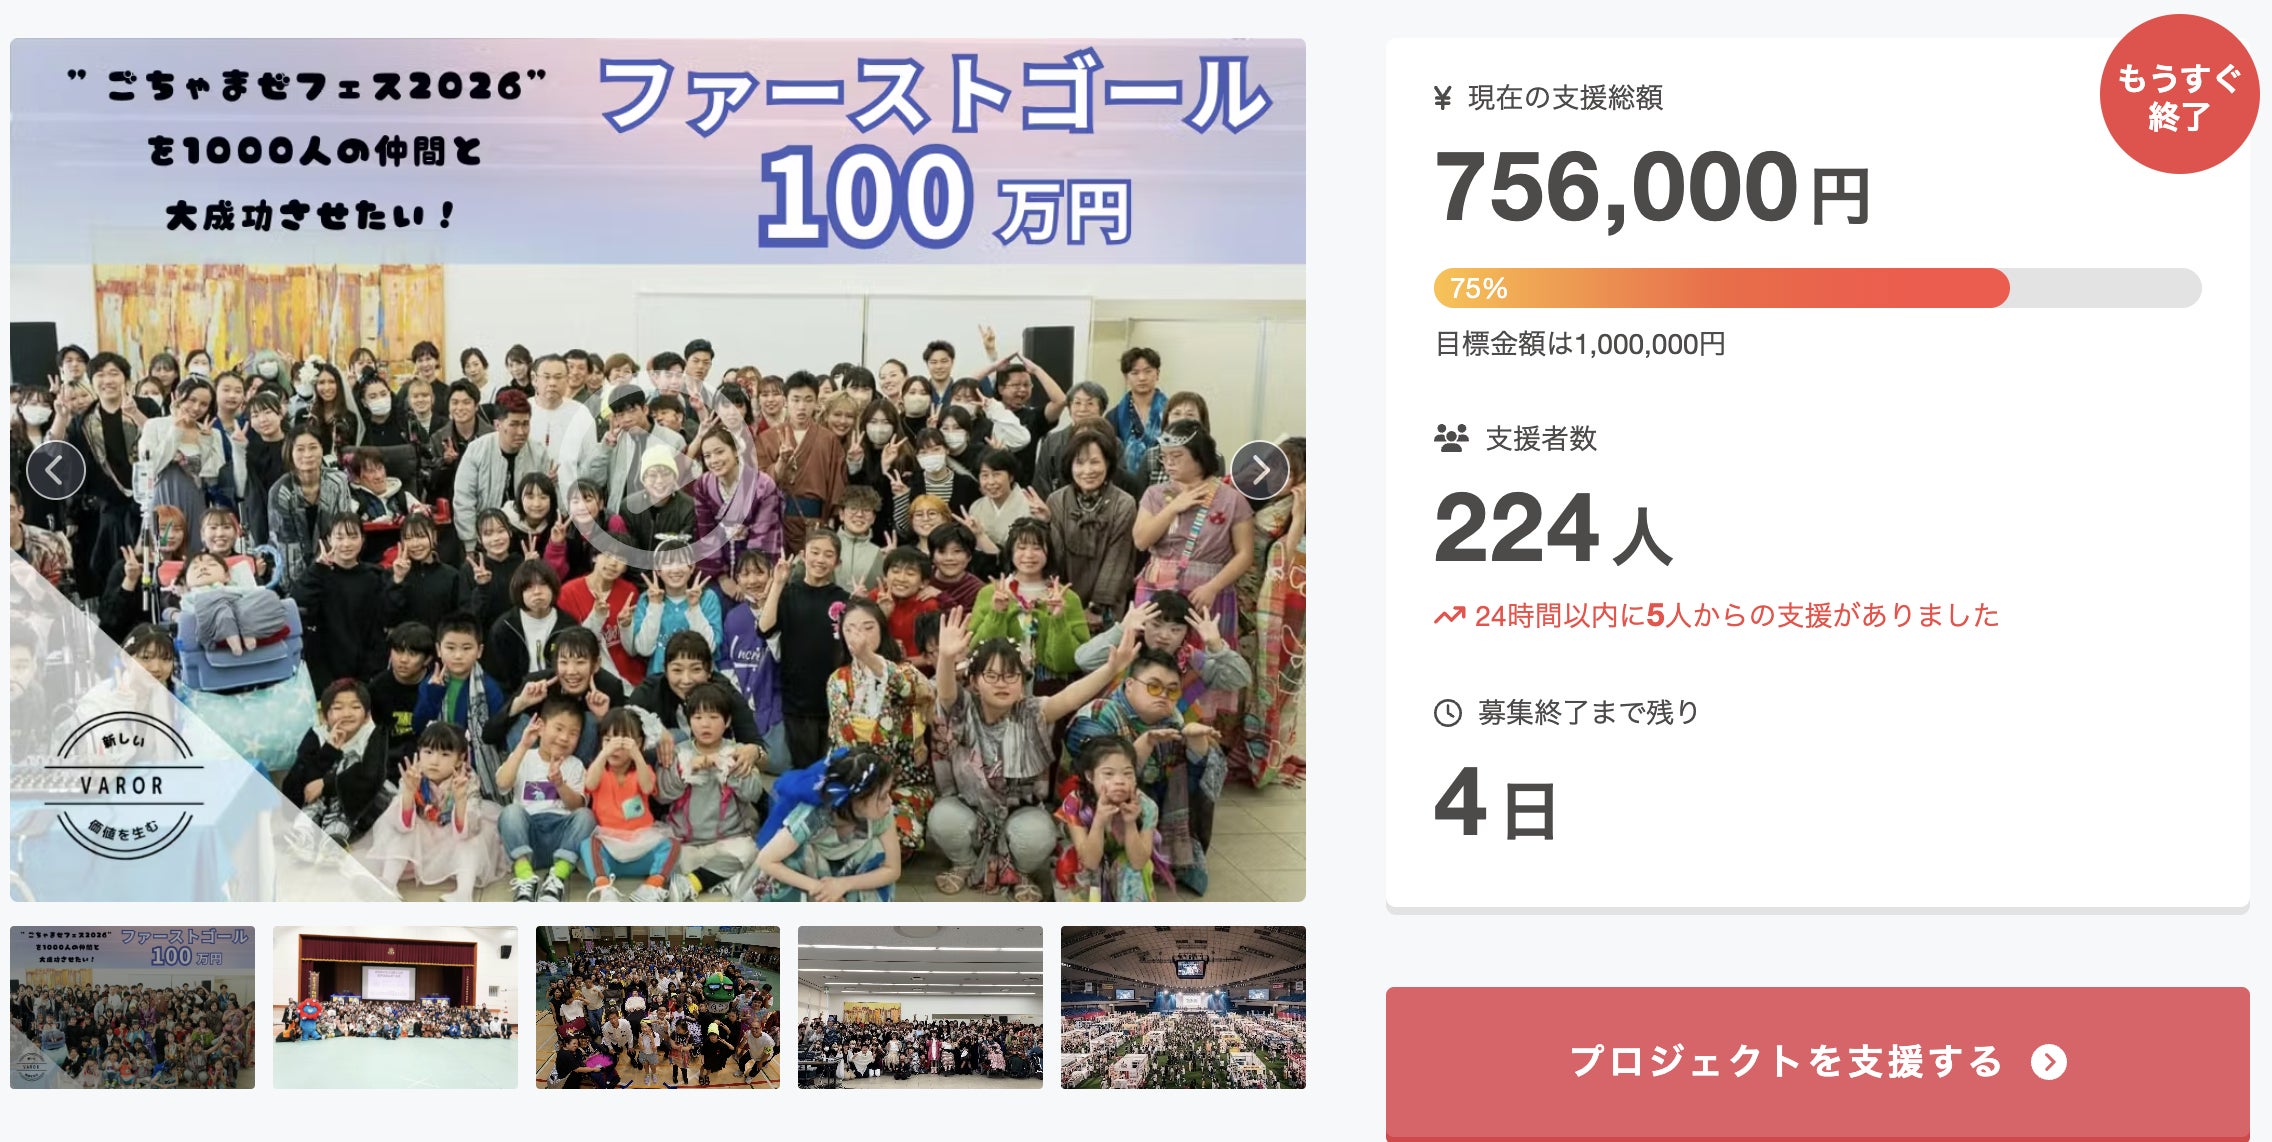Play the video in the main image
This screenshot has width=2272, height=1142.
pyautogui.click(x=657, y=470)
